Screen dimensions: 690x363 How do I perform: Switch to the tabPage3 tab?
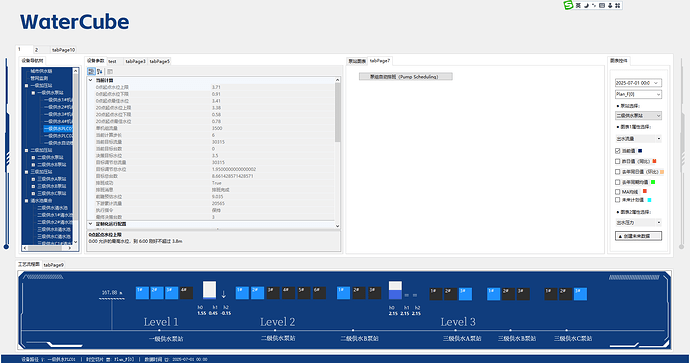pos(135,61)
